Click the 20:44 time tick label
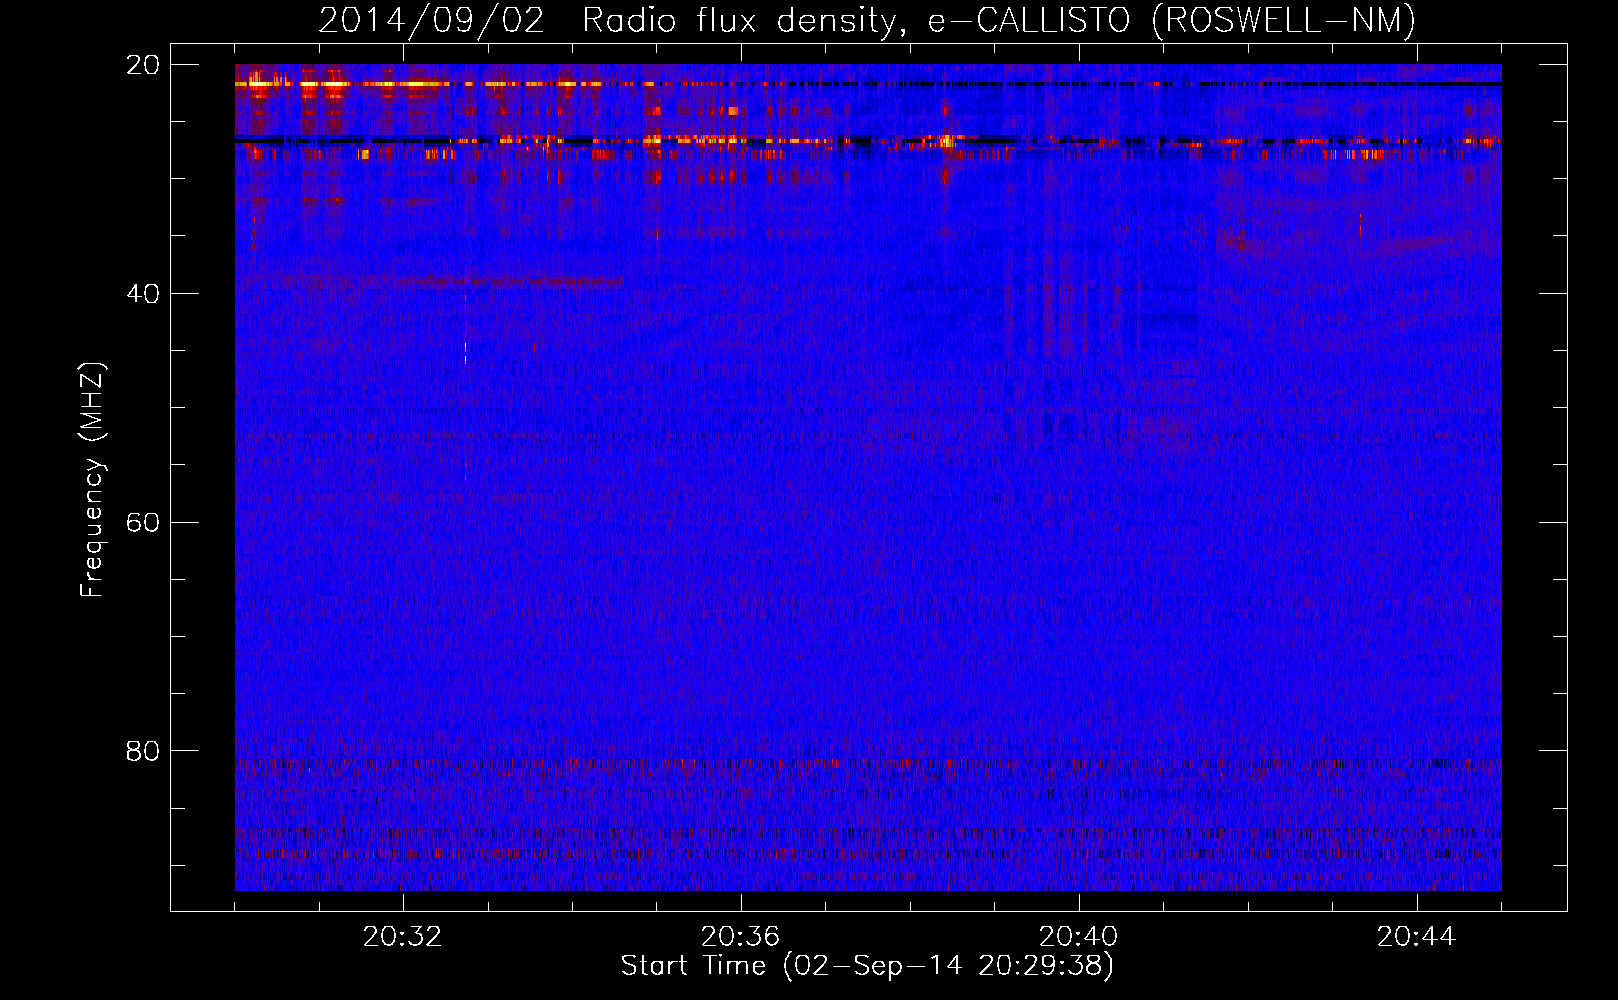This screenshot has width=1618, height=1000. click(x=1416, y=937)
